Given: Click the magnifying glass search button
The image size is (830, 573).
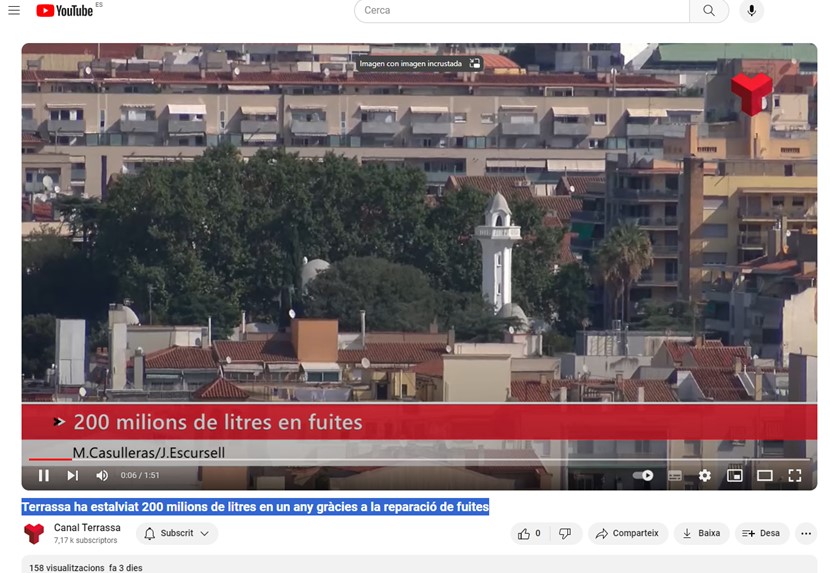Looking at the screenshot, I should 709,11.
